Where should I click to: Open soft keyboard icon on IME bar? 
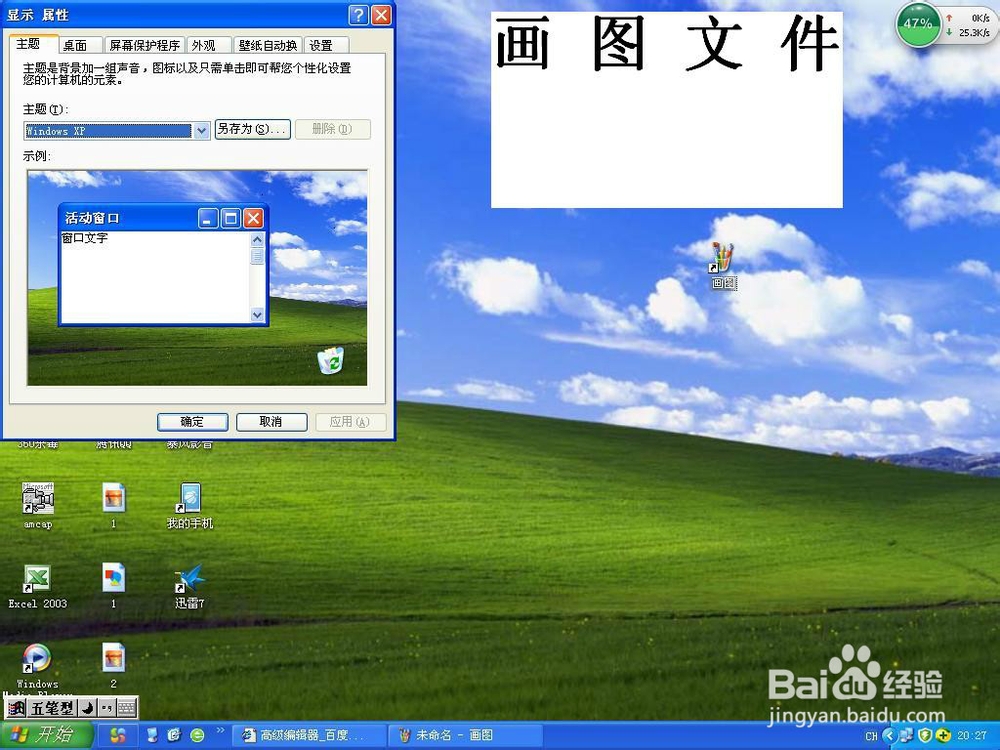(127, 708)
